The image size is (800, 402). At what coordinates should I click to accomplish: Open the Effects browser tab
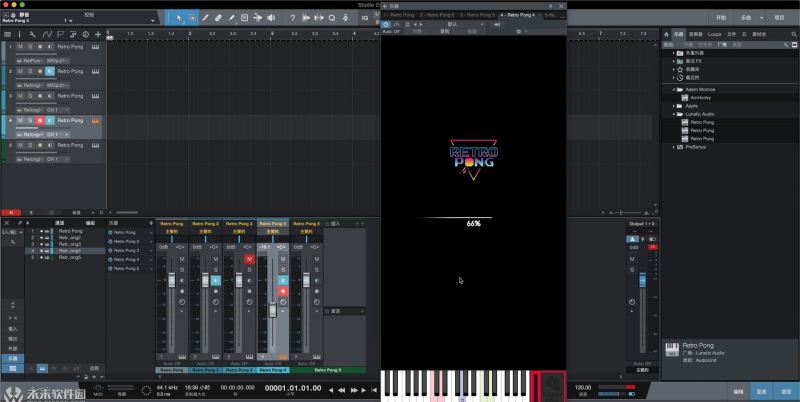pyautogui.click(x=695, y=34)
